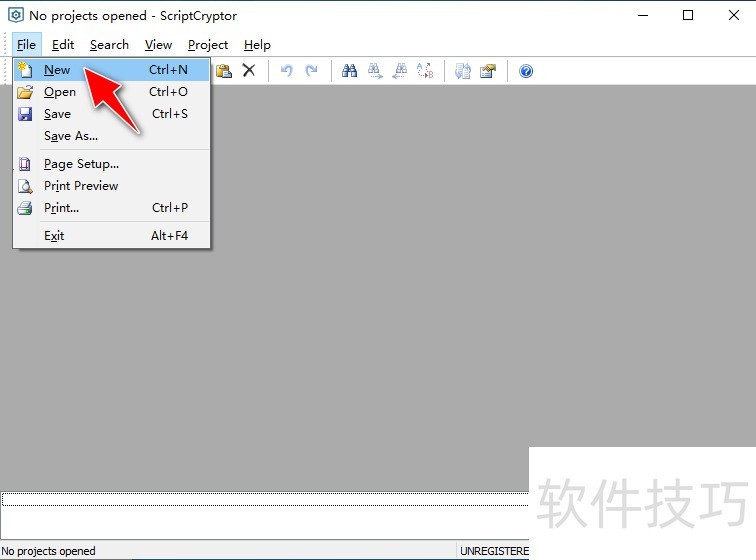This screenshot has width=756, height=560.
Task: Close the ScriptCryptor window
Action: pos(734,15)
